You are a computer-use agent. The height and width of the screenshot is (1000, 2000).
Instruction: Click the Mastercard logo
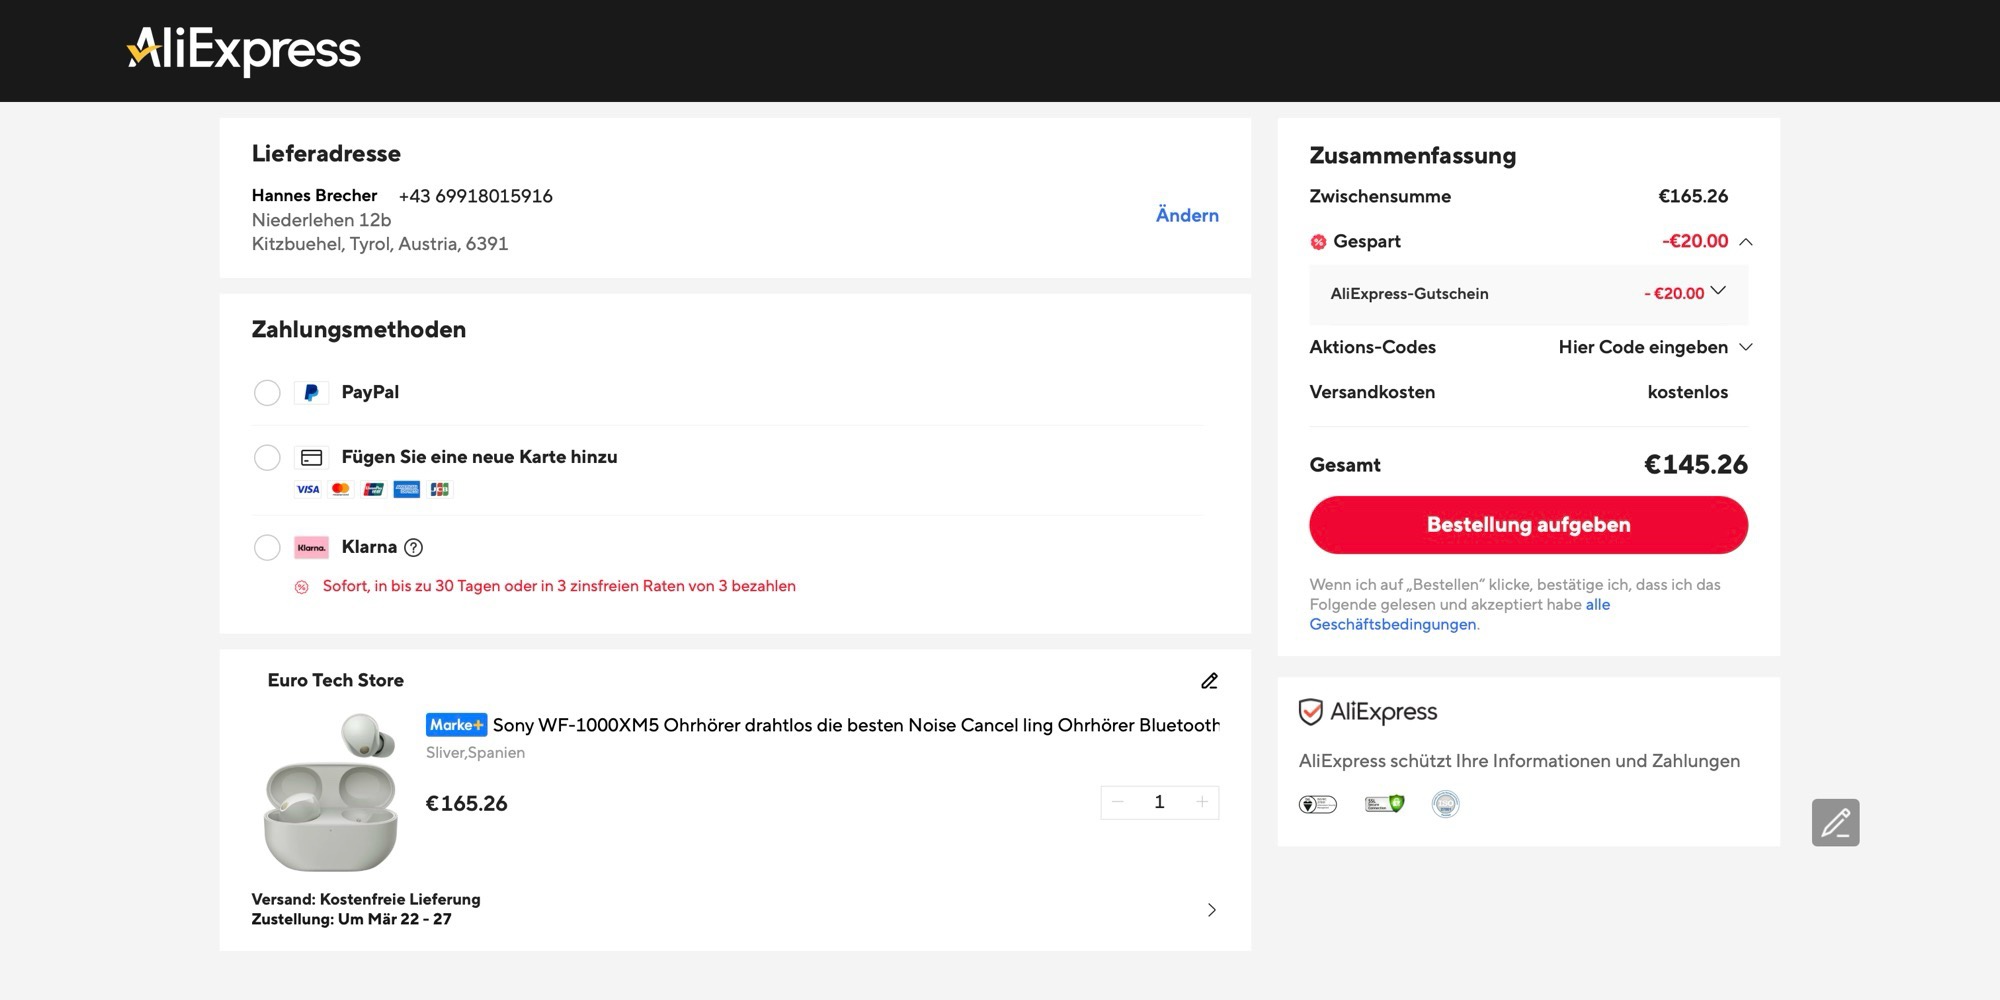tap(341, 489)
